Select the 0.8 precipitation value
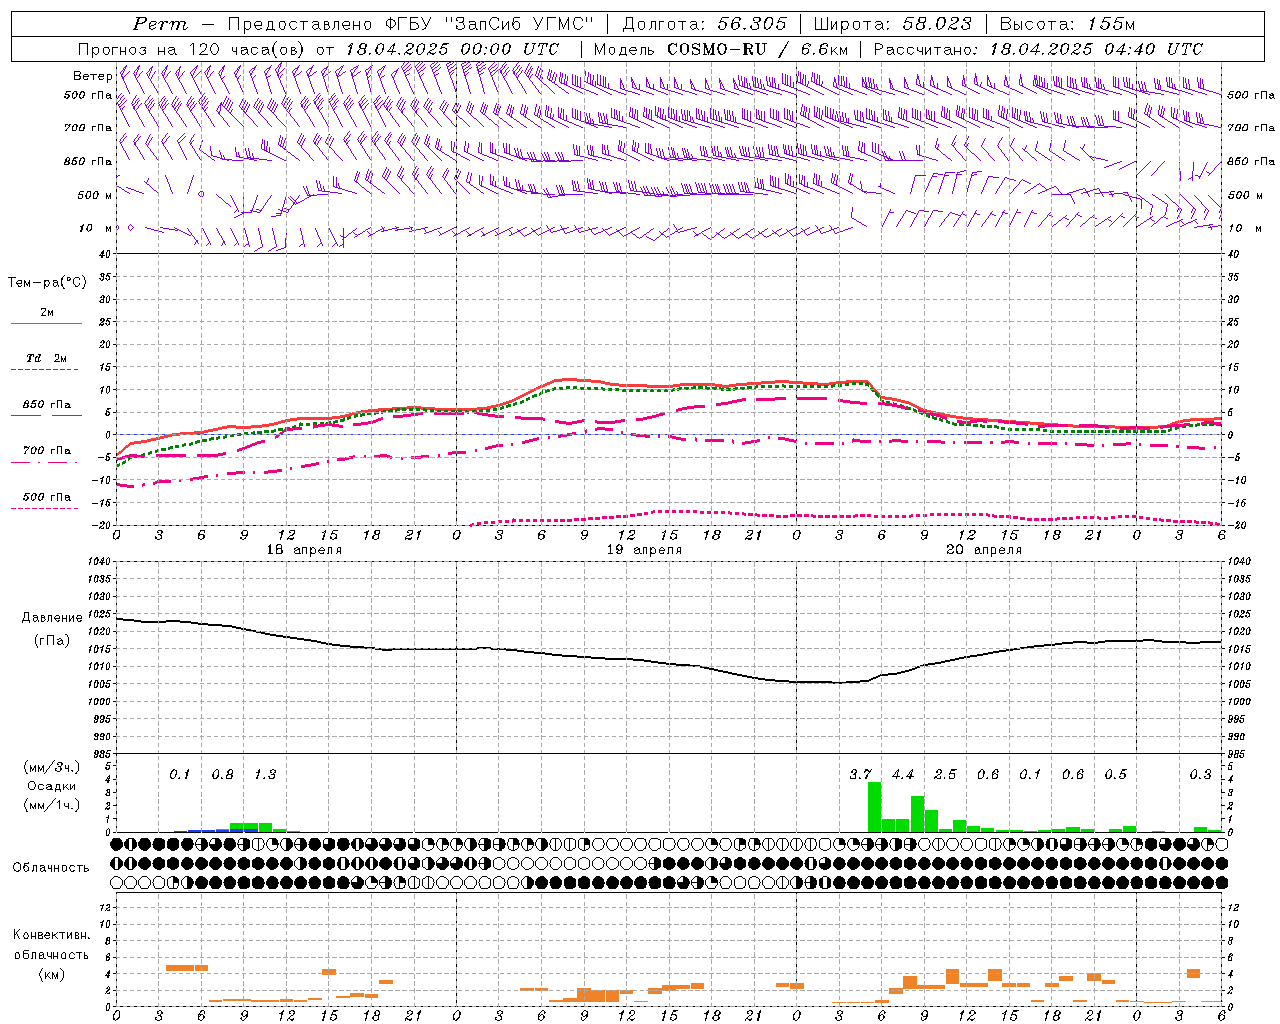 (222, 775)
